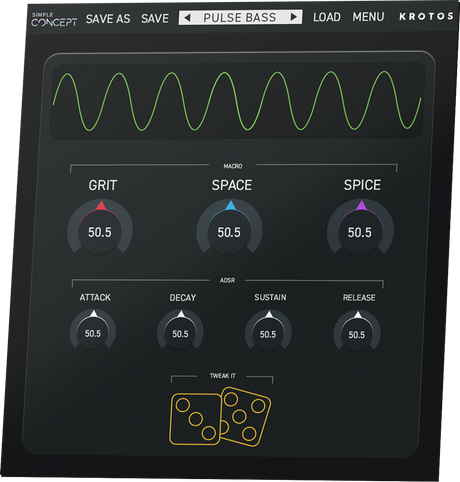
Task: Open the PULSE BASS preset selector
Action: pos(240,17)
